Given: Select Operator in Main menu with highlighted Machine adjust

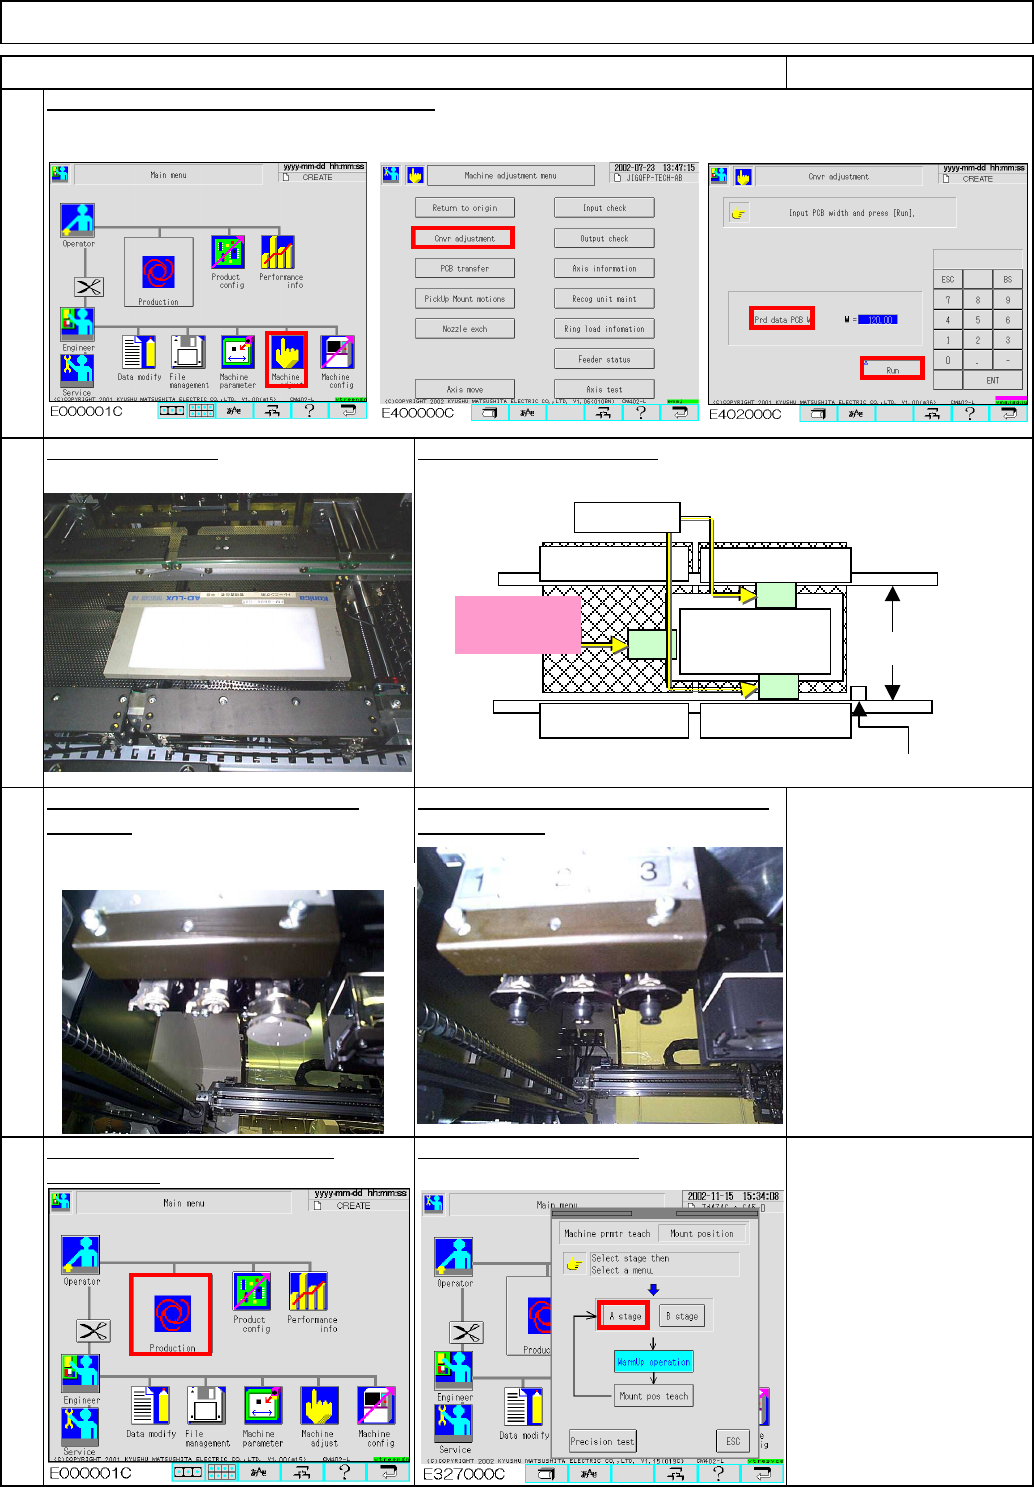Looking at the screenshot, I should point(78,225).
